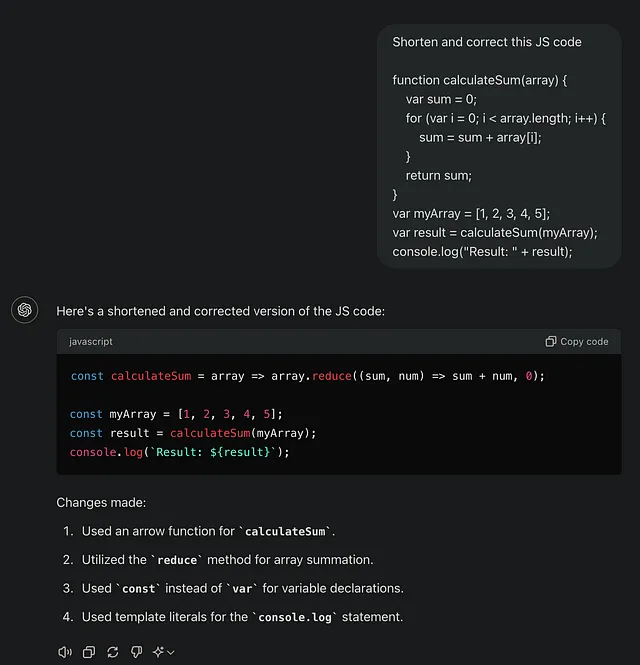Click the reduce inline code in item two
640x665 pixels.
pos(177,560)
